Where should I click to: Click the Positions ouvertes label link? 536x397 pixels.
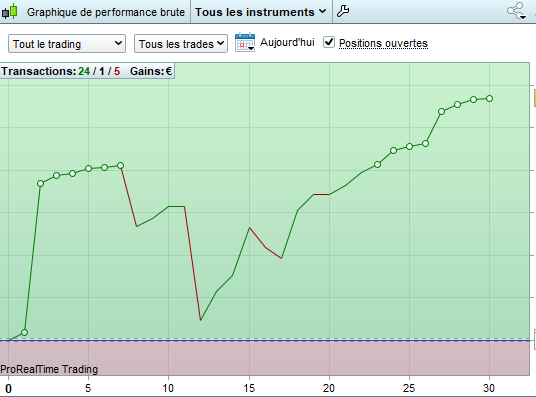click(383, 43)
